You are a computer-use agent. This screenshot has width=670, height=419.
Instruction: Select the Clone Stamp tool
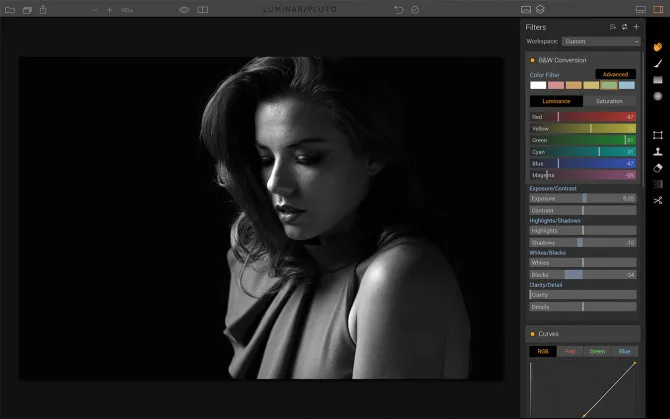(658, 152)
